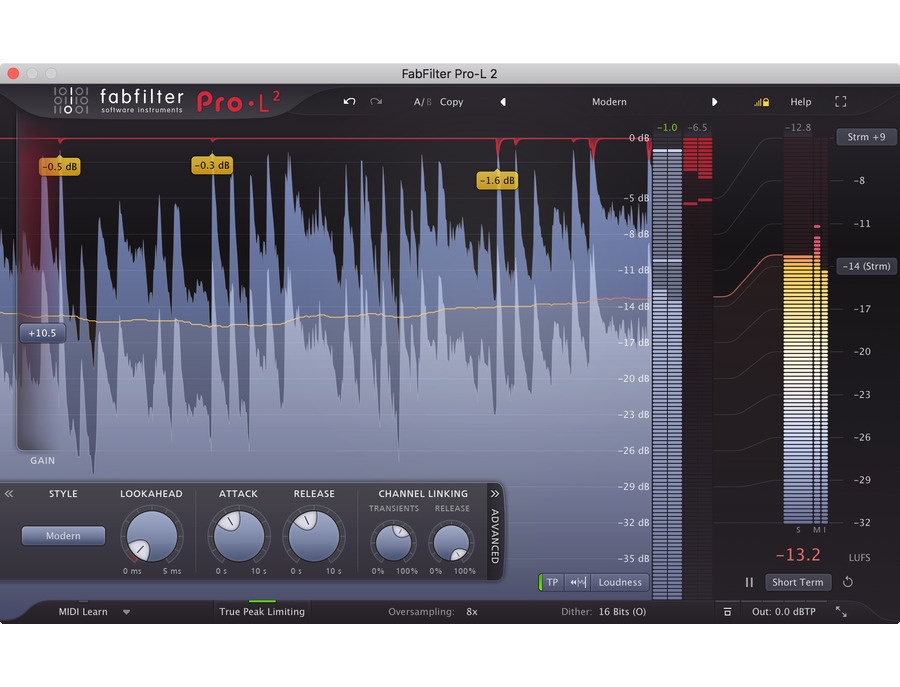Click the Copy button

click(x=451, y=102)
